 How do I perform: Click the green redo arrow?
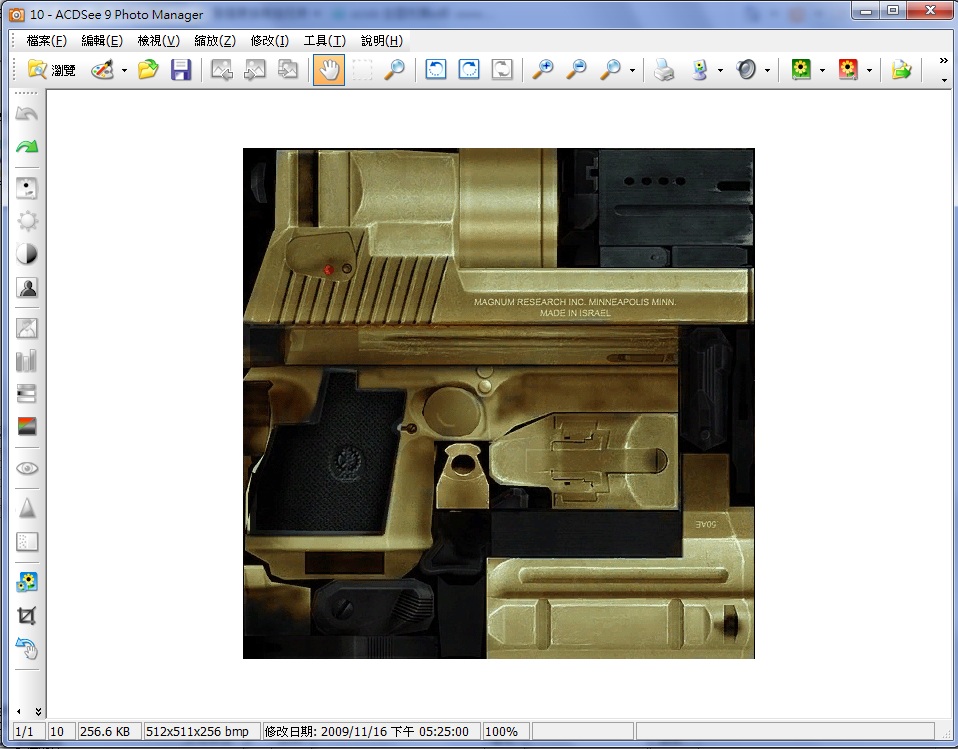(x=26, y=147)
